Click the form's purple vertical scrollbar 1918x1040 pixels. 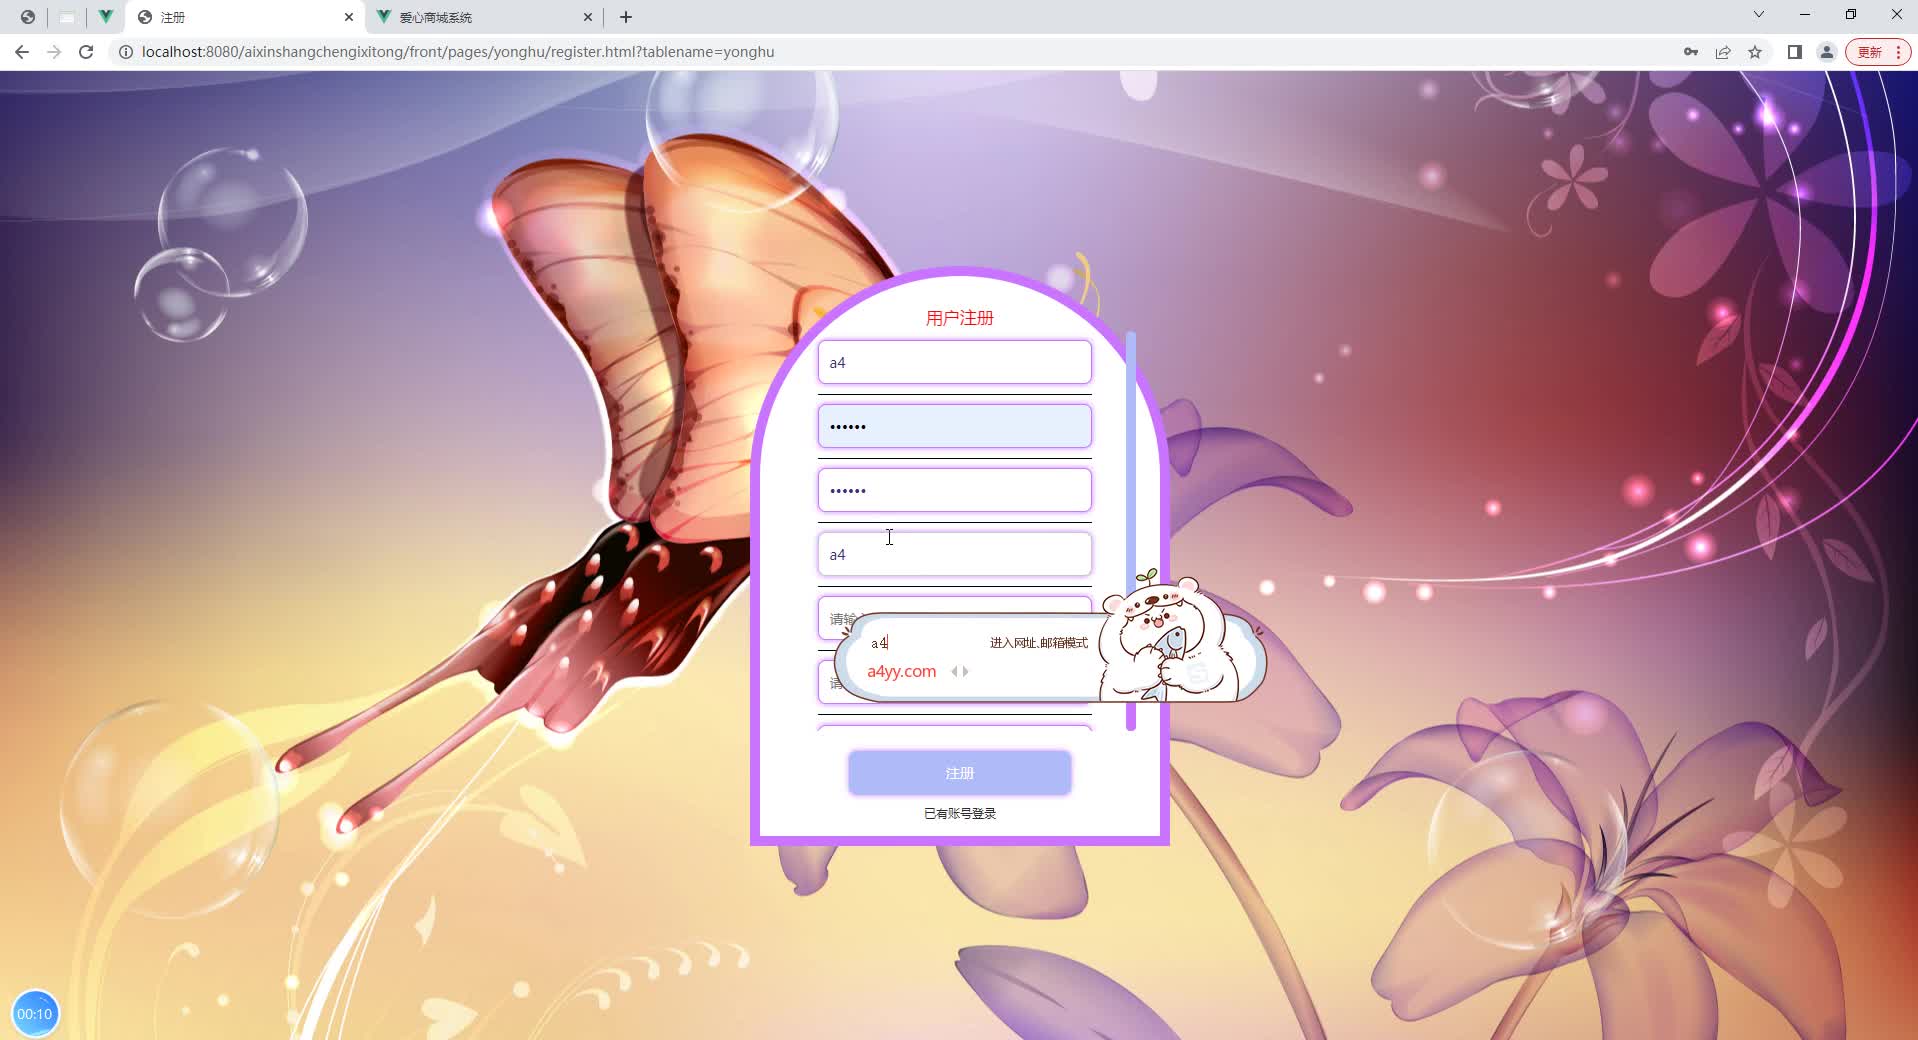(x=1131, y=530)
